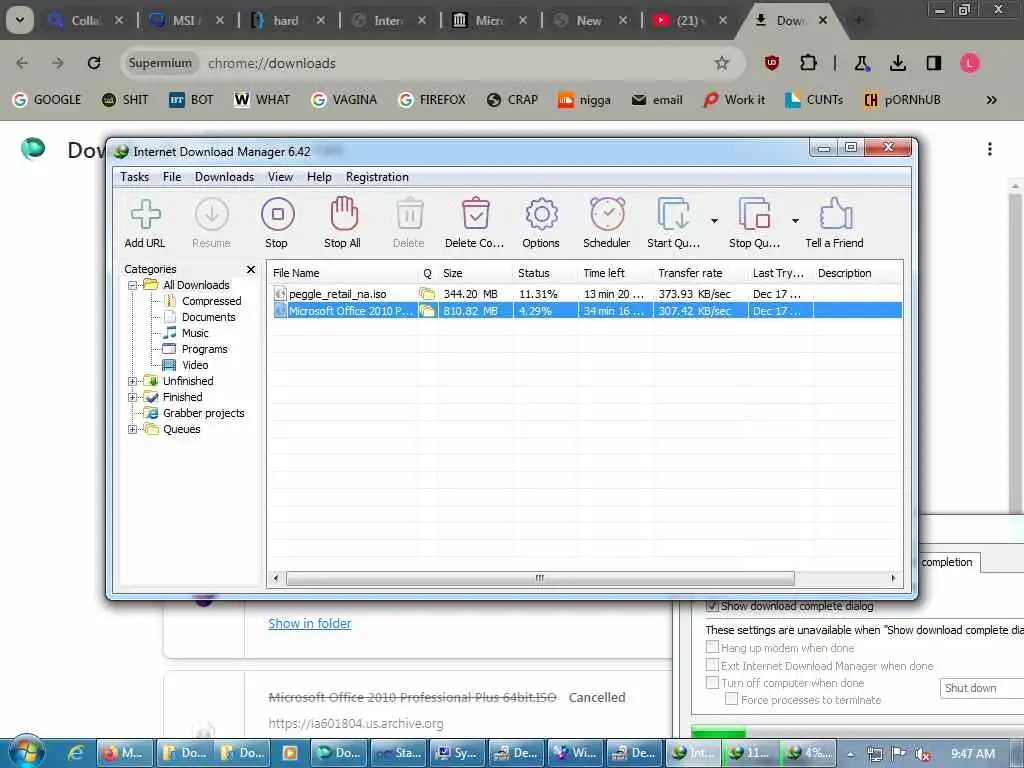The image size is (1024, 768).
Task: Click the ia601804.us.archive.org URL link
Action: click(356, 724)
